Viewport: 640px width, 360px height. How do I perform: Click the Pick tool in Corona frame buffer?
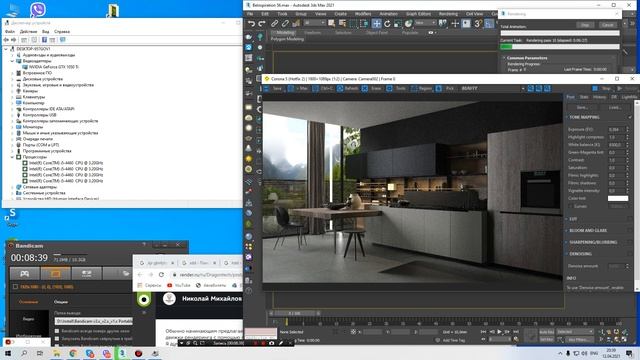point(445,88)
